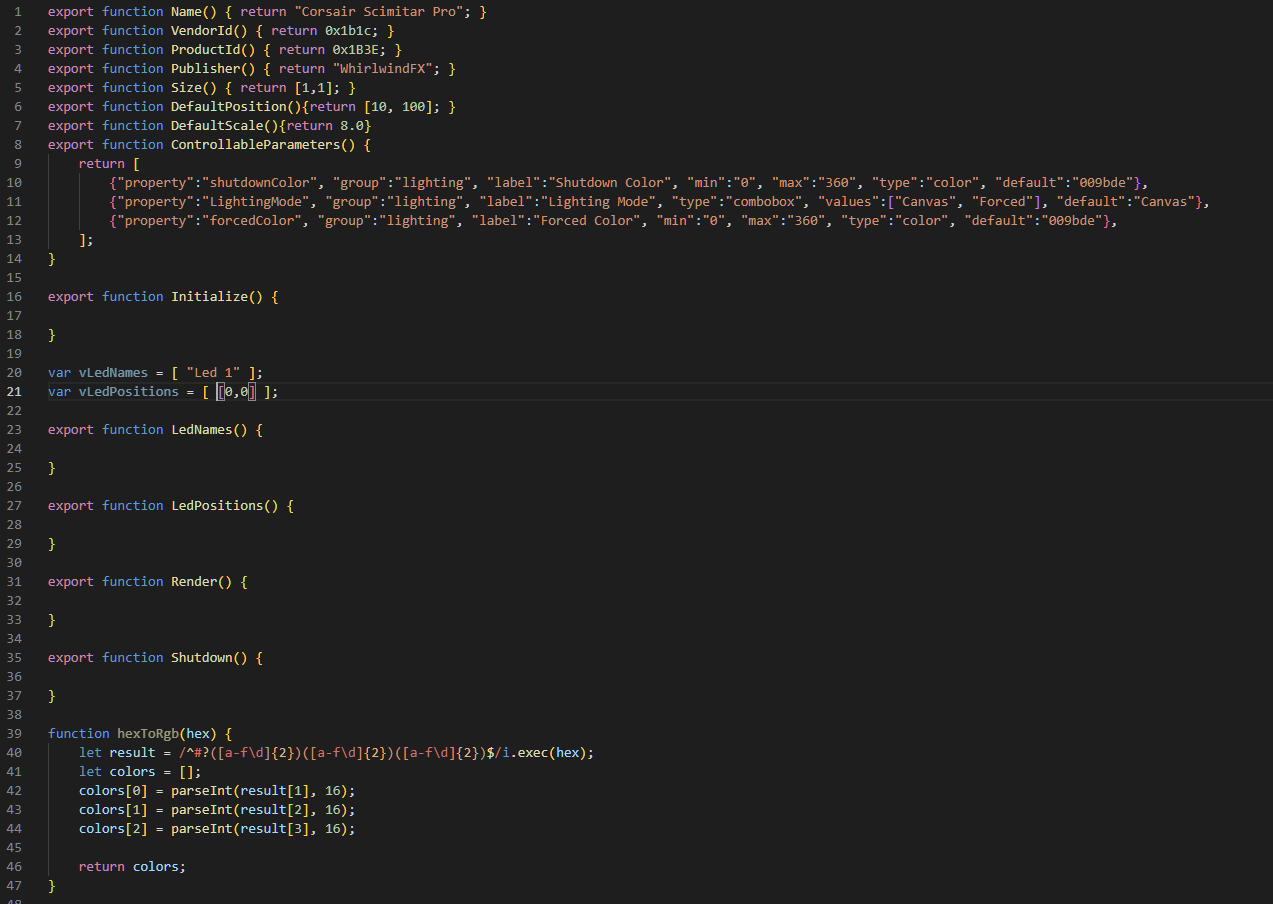Click line number 8 in the gutter
This screenshot has height=904, width=1273.
[x=16, y=145]
